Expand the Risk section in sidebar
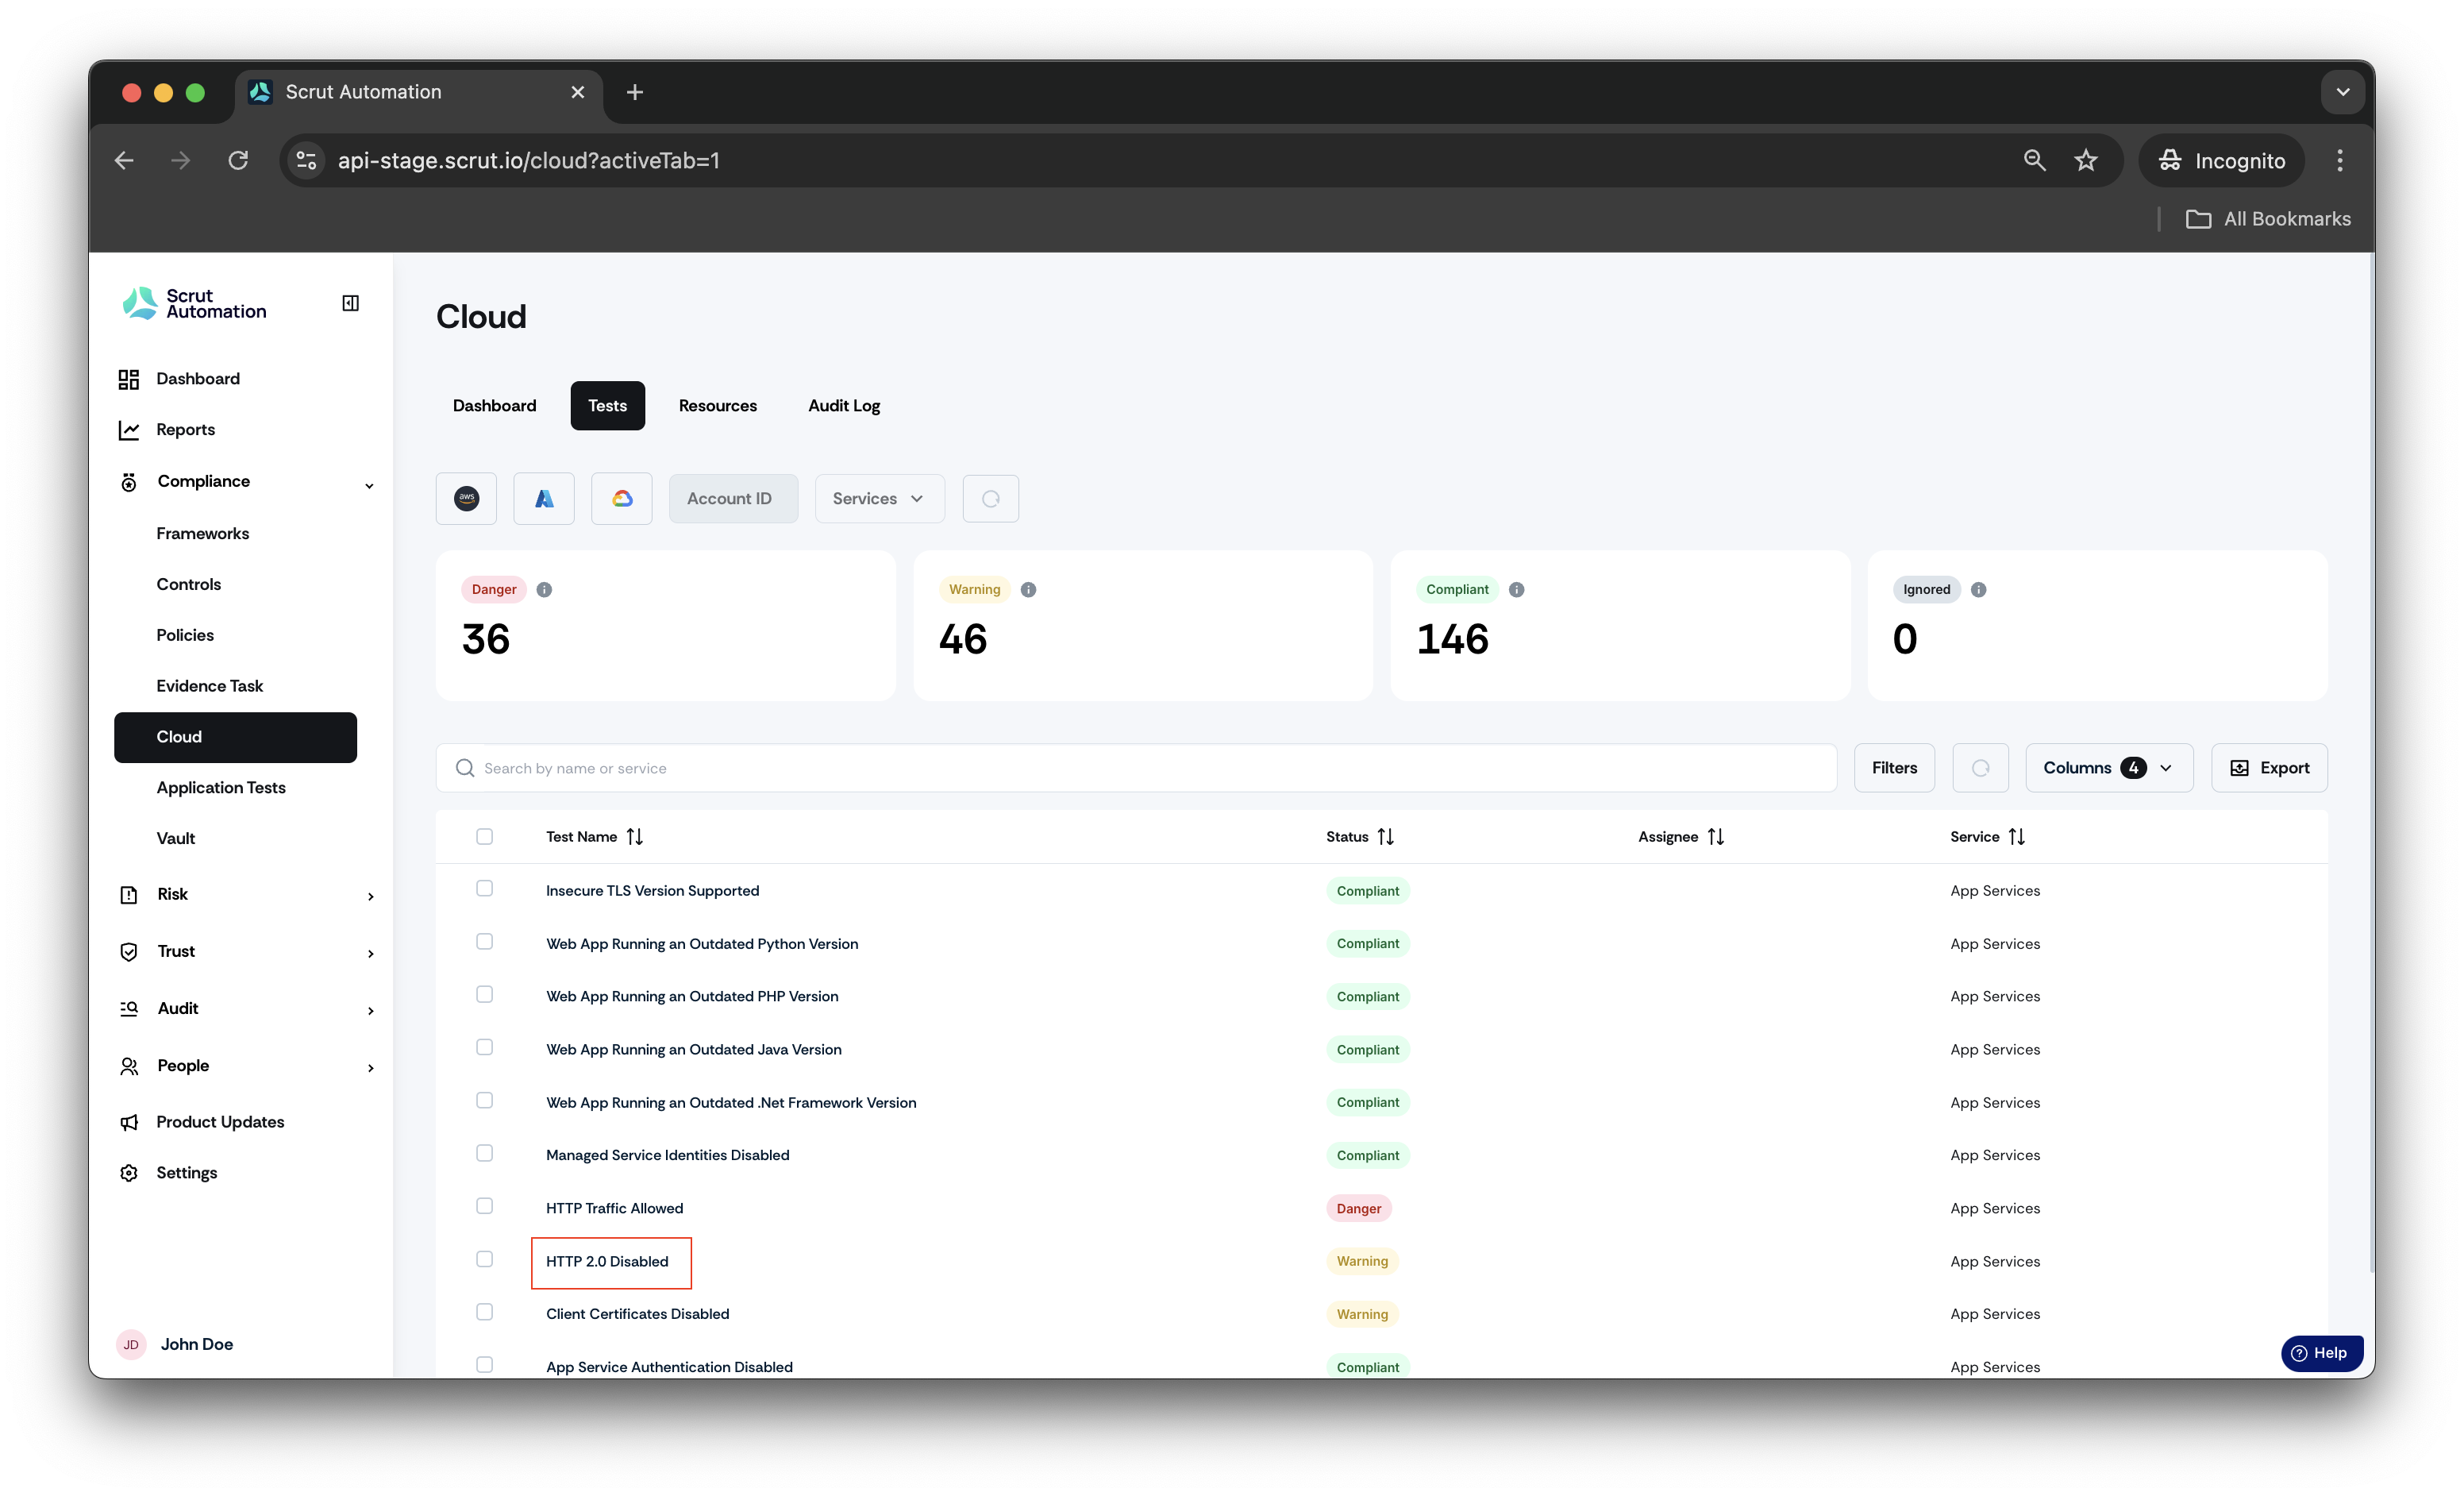 (370, 896)
